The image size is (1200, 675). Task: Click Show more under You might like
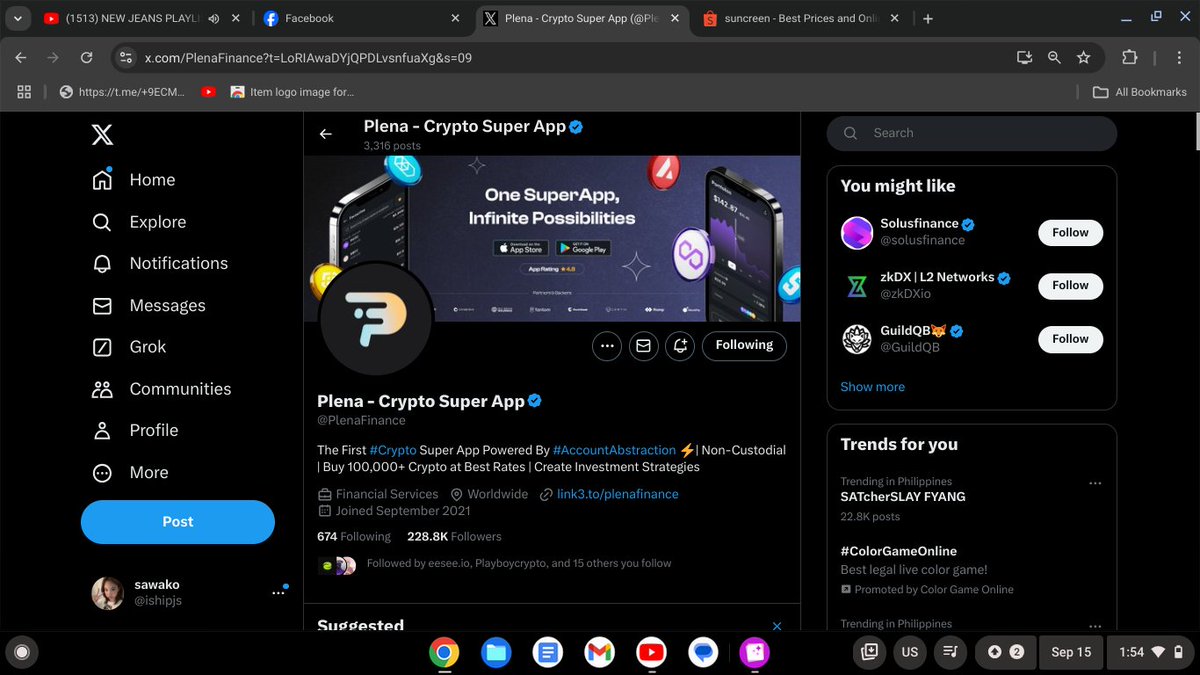872,387
